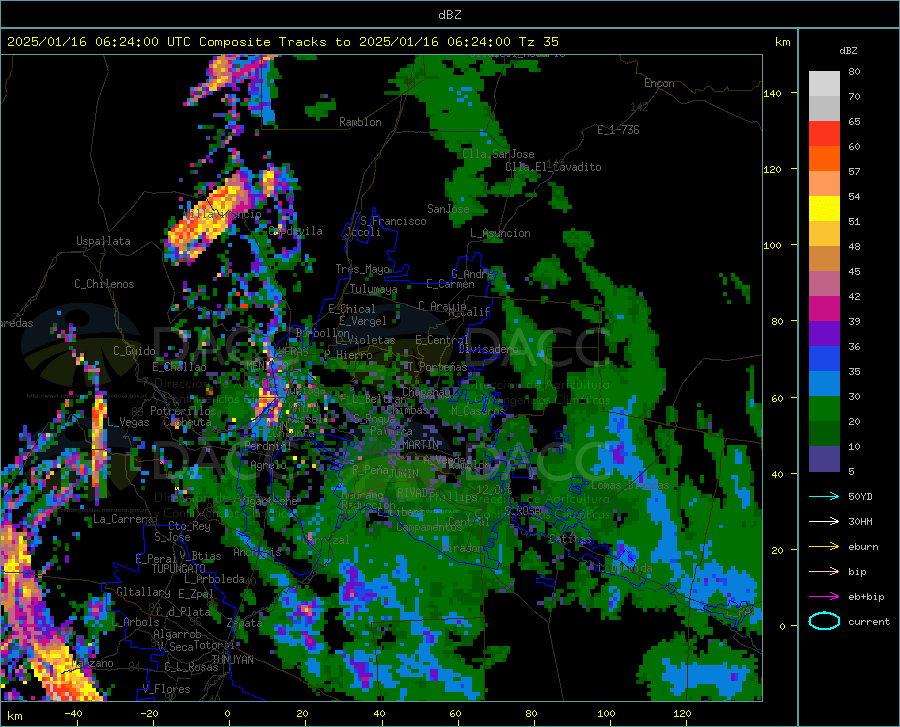Click the C_Guido place label
900x727 pixels.
pos(134,351)
